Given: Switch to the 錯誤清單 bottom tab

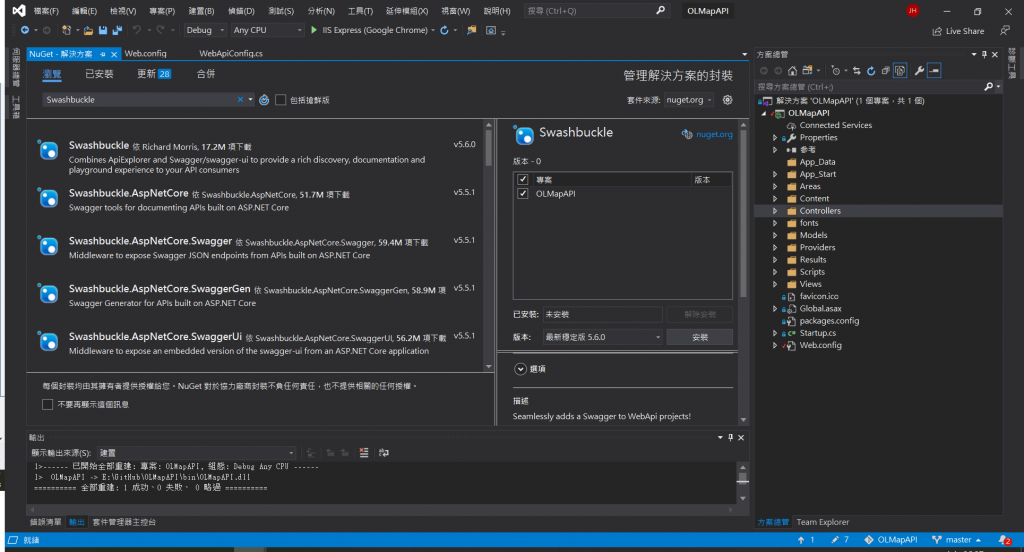Looking at the screenshot, I should 46,522.
